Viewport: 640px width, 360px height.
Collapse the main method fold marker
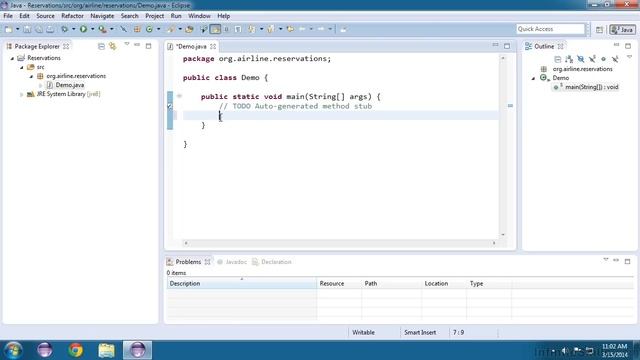[x=179, y=96]
